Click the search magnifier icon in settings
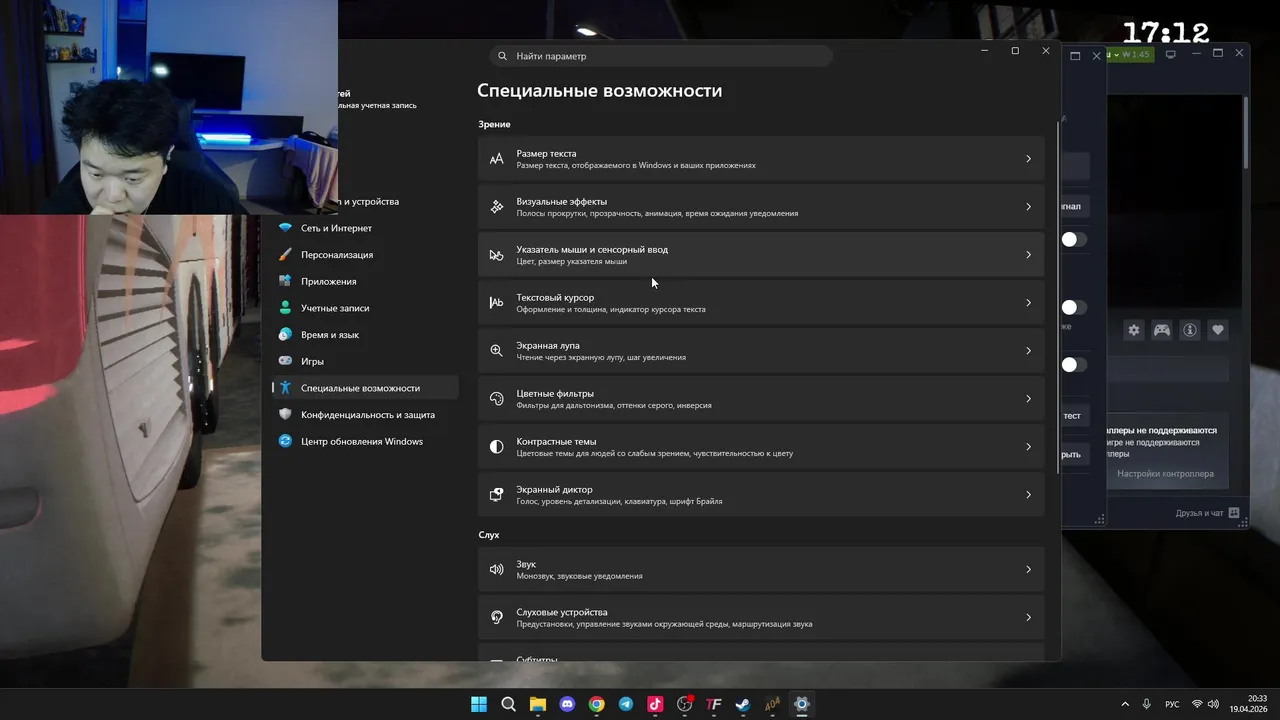The width and height of the screenshot is (1280, 720). click(503, 56)
